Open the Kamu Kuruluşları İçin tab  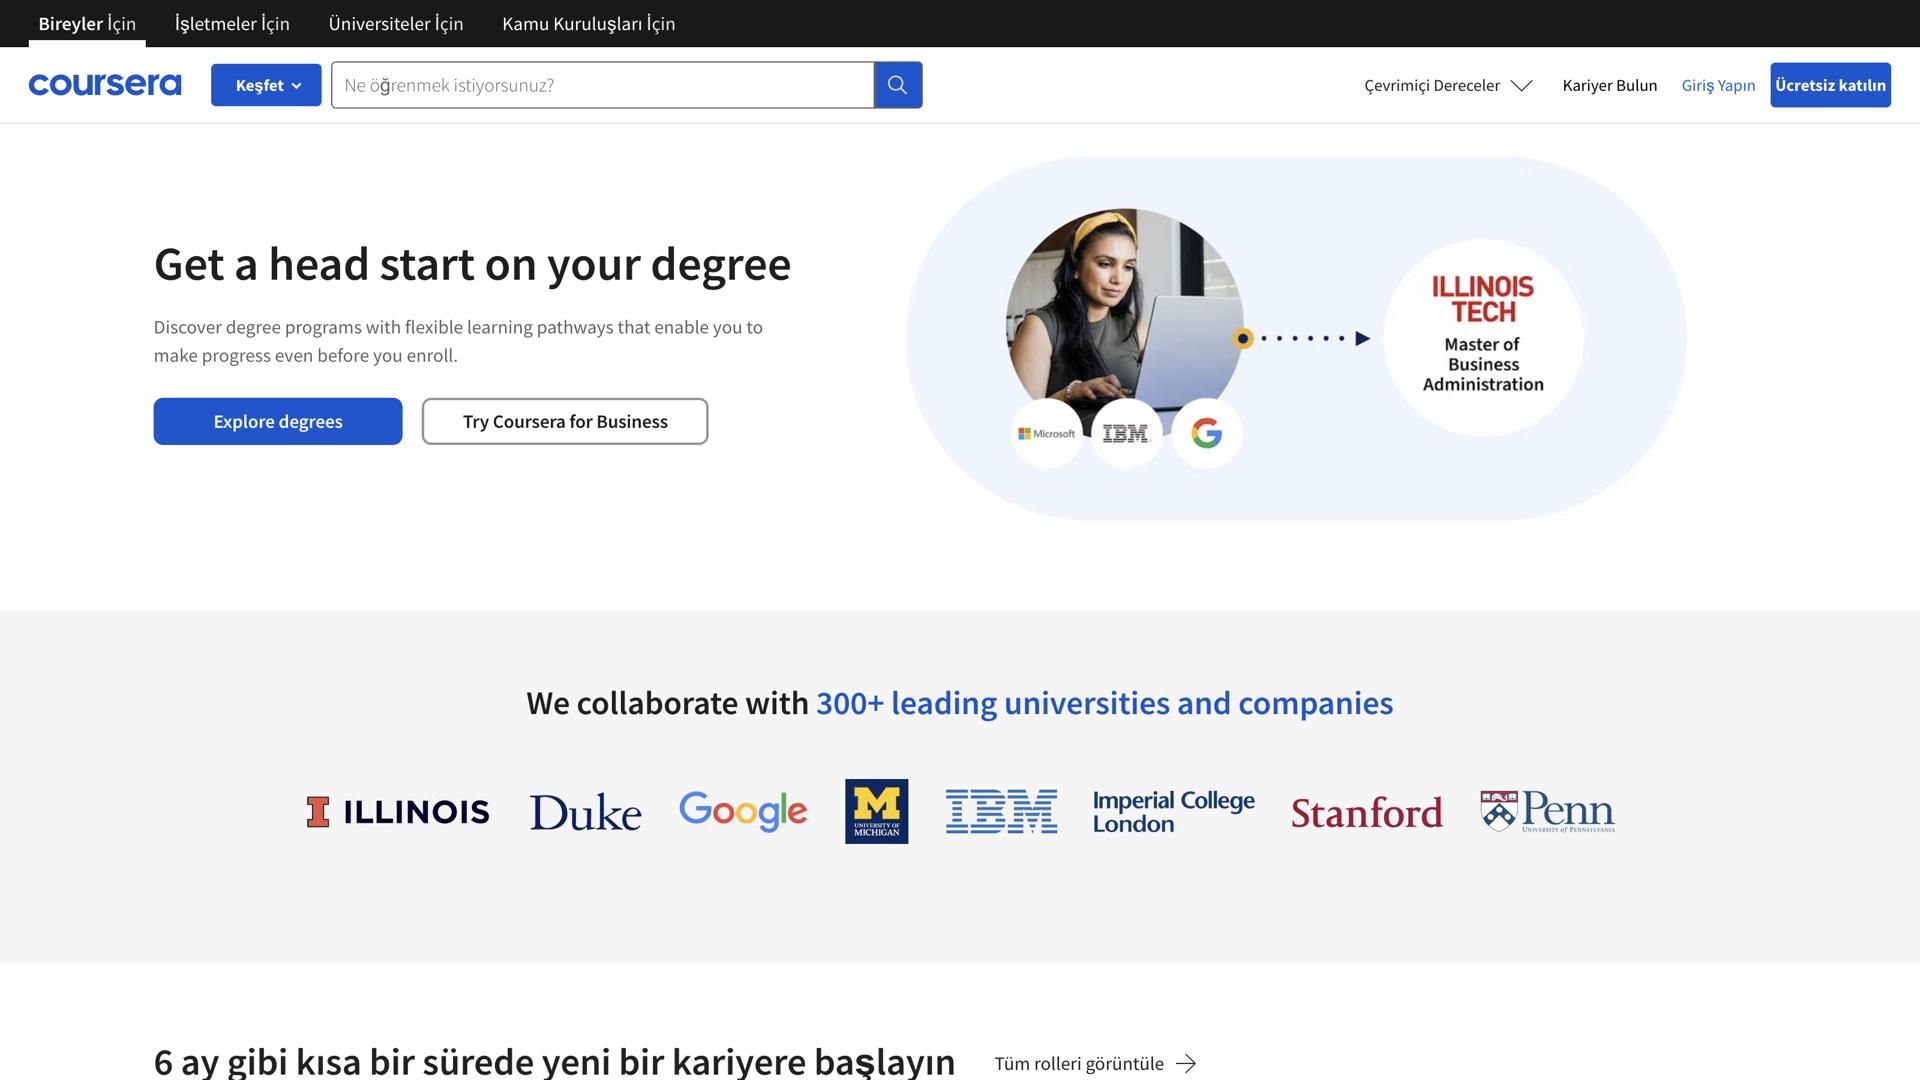click(x=588, y=23)
